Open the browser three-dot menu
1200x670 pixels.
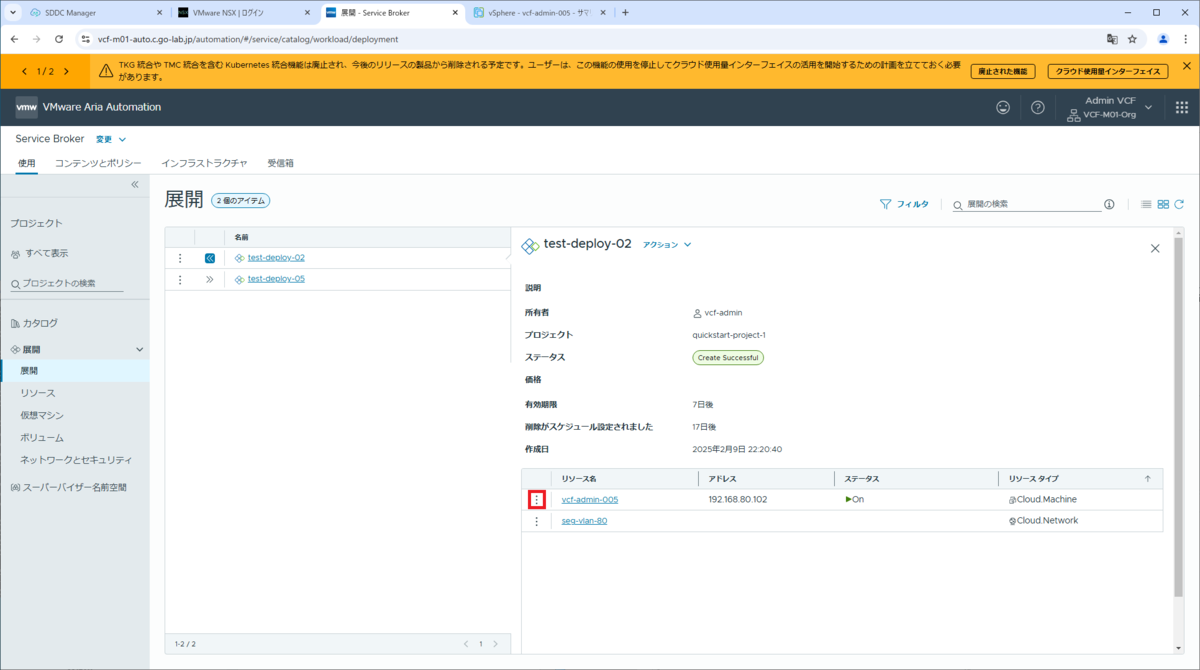(1185, 39)
